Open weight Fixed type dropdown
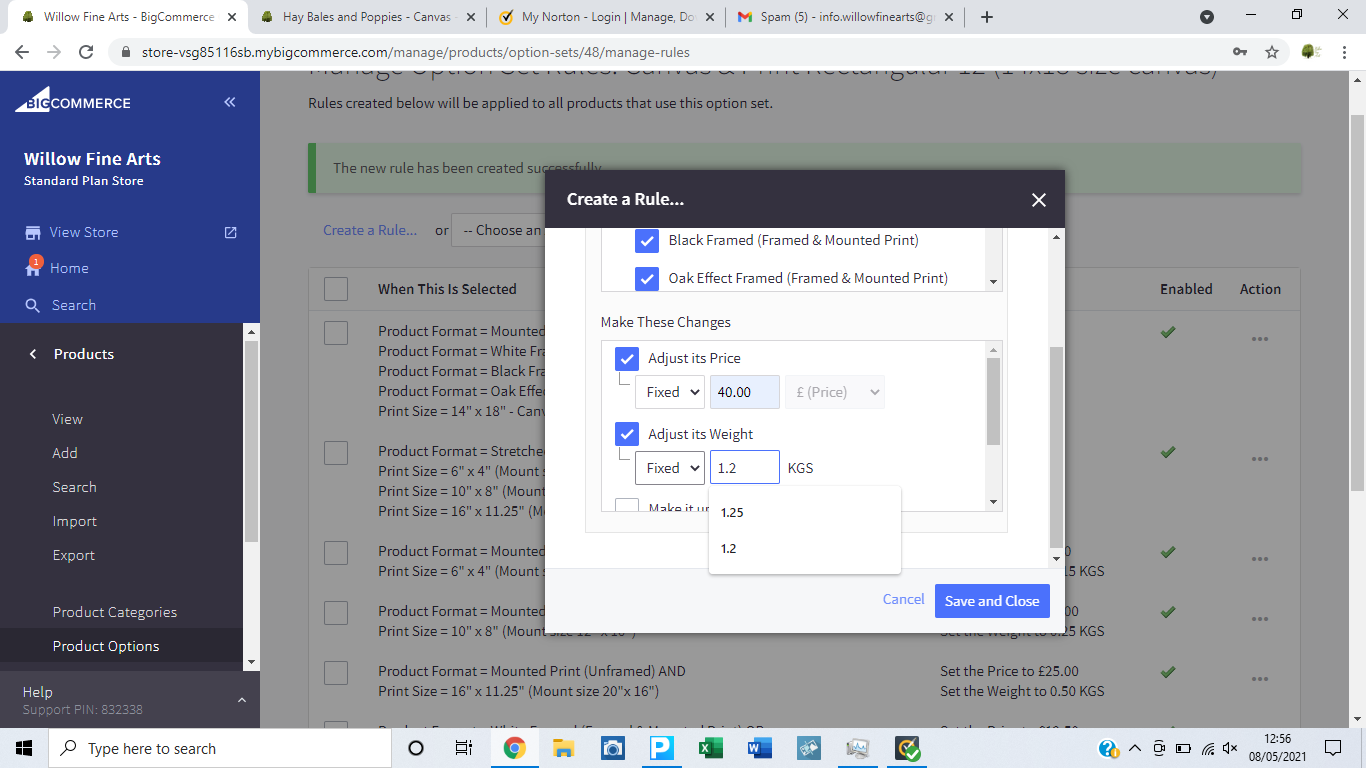1366x768 pixels. coord(670,468)
